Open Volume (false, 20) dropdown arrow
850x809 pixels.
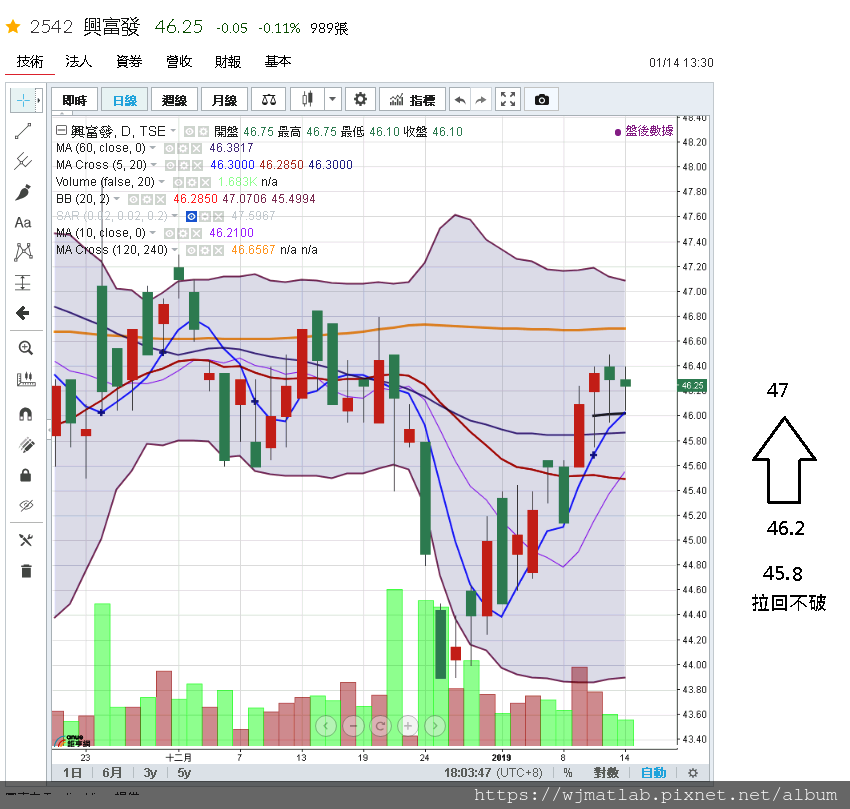point(162,181)
